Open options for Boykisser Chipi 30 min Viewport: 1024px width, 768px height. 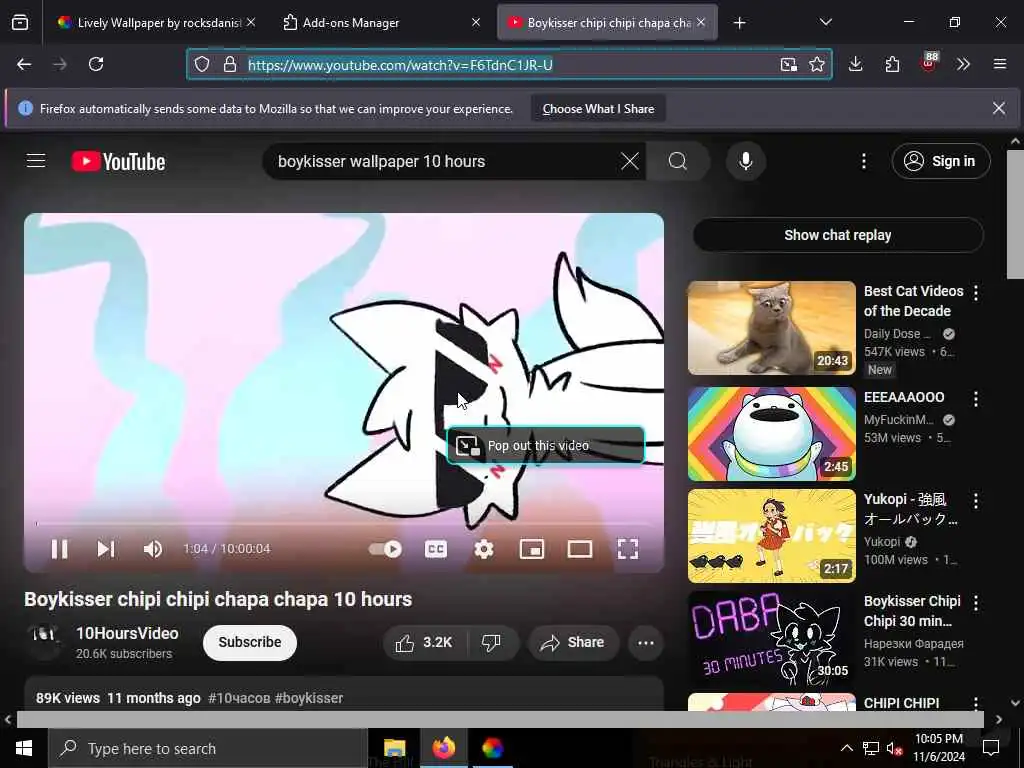click(976, 603)
